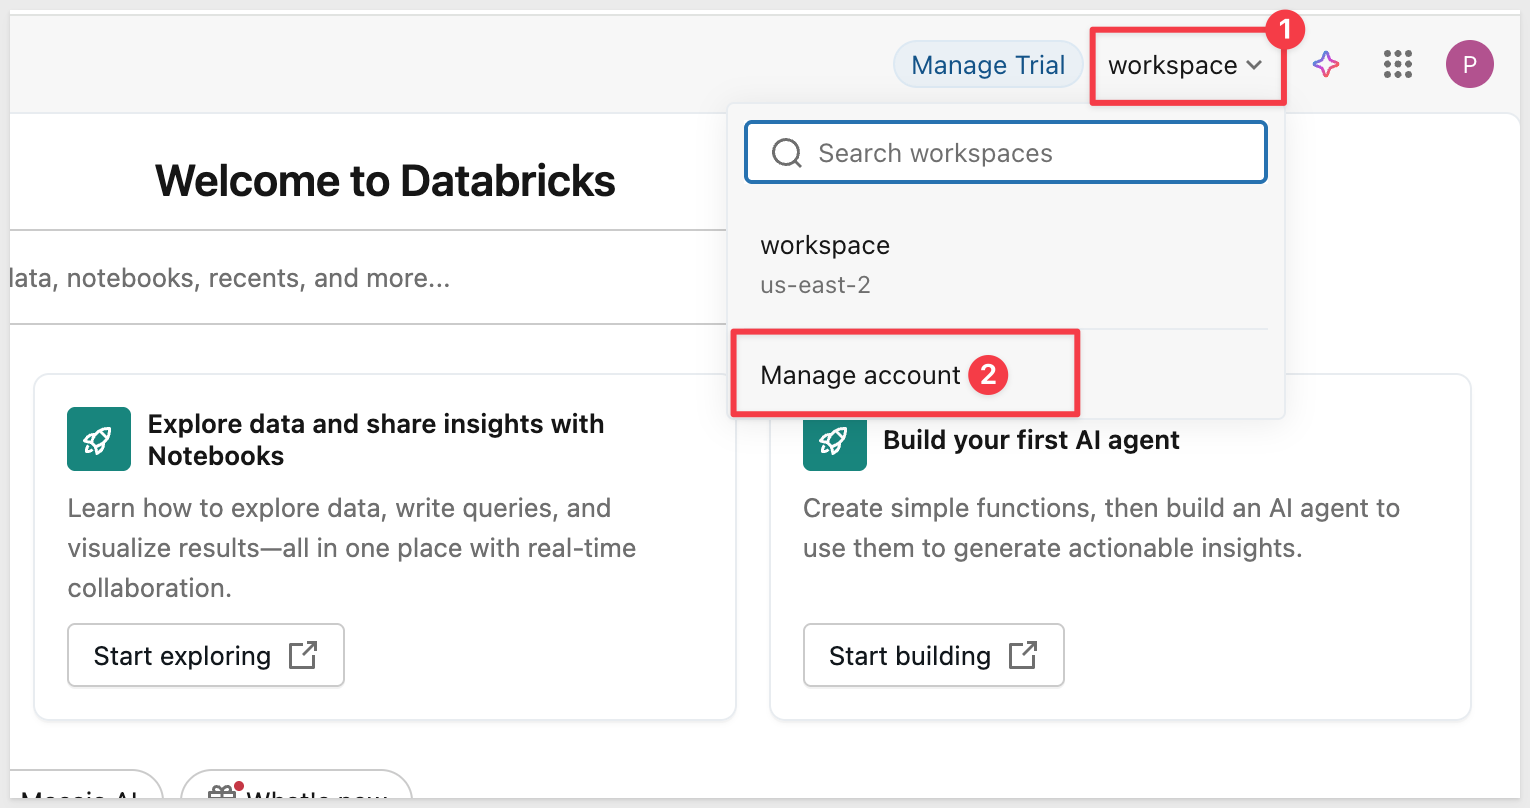Screen dimensions: 1530x808
Task: Choose Manage account from workspace menu
Action: (x=860, y=375)
